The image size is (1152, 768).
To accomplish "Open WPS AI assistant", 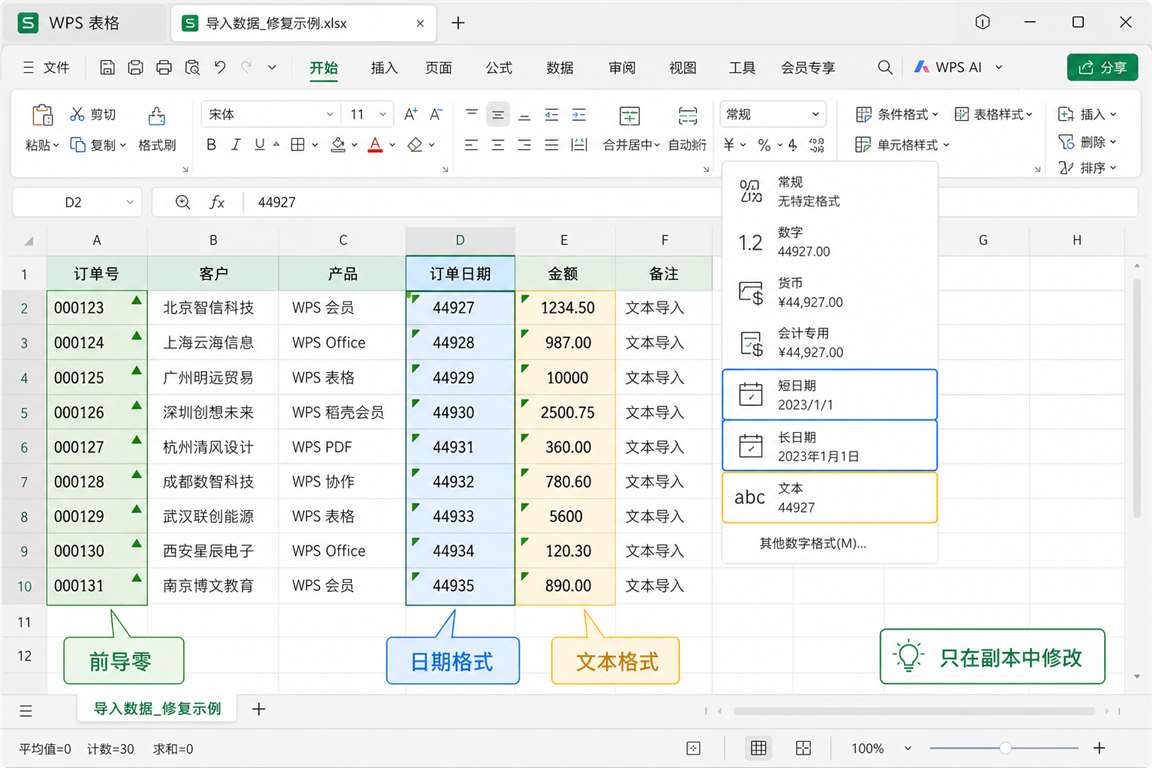I will pos(958,68).
